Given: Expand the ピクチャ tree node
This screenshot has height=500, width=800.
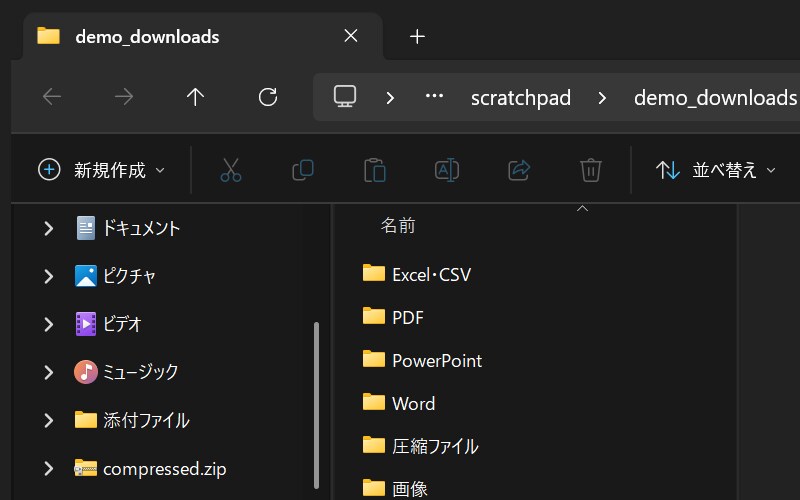Looking at the screenshot, I should [x=48, y=276].
